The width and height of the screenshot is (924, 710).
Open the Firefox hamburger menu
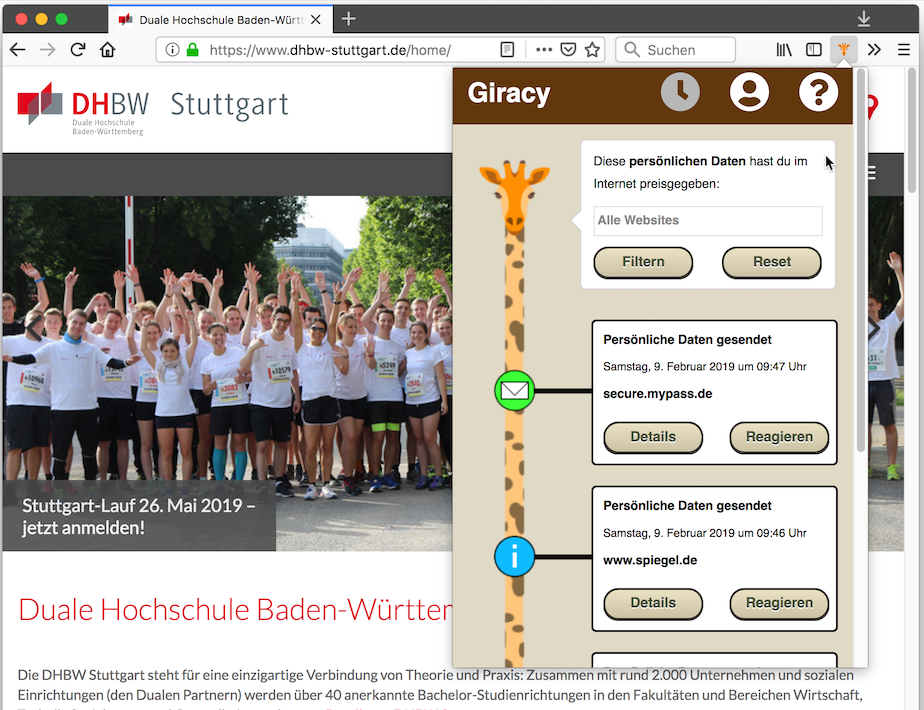point(904,49)
